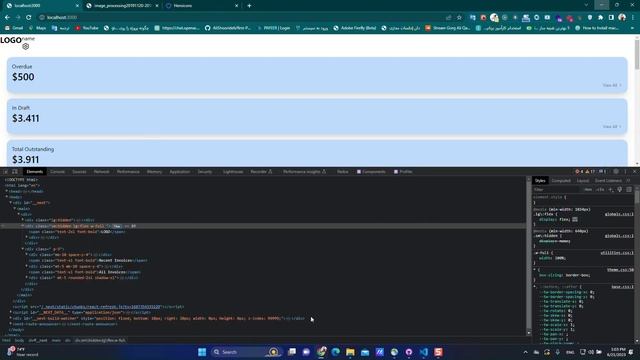
Task: Click the page vertical scrollbar thumb
Action: click(637, 54)
